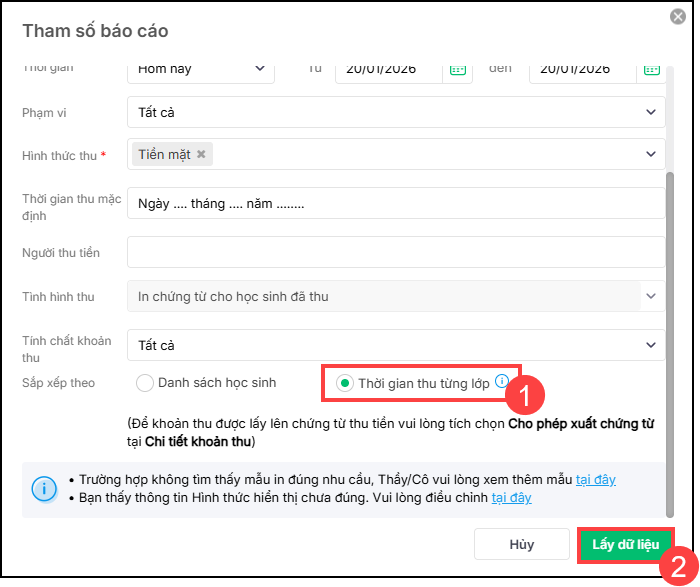Remove the Tiền mặt tag
Screen dimensions: 700x587
[x=201, y=154]
